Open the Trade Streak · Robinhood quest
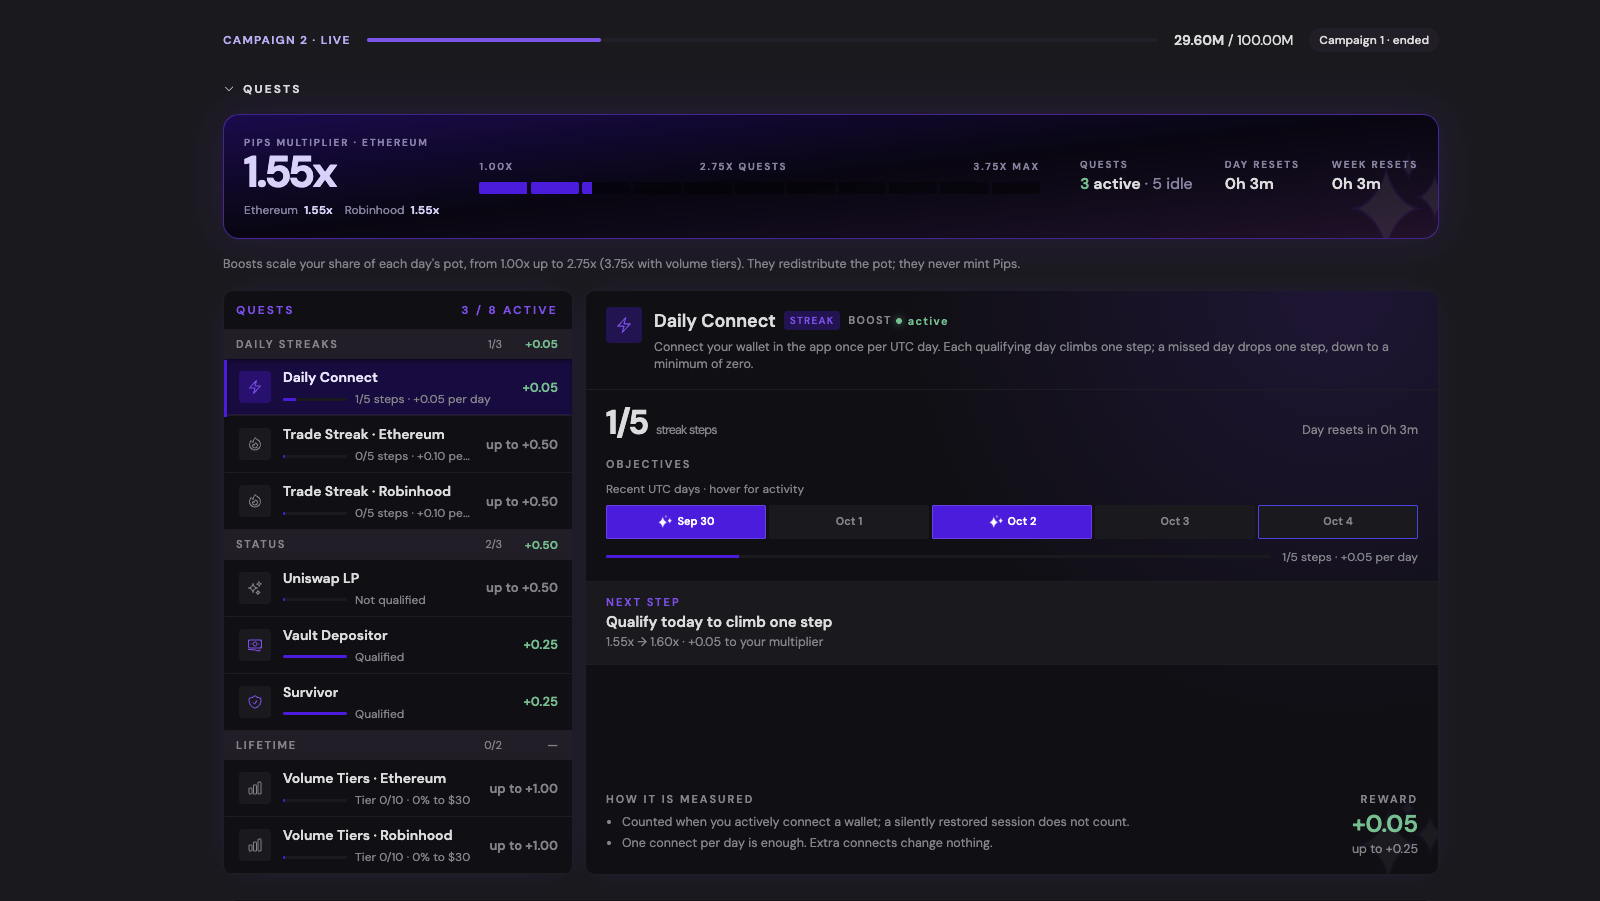The image size is (1600, 901). coord(398,501)
